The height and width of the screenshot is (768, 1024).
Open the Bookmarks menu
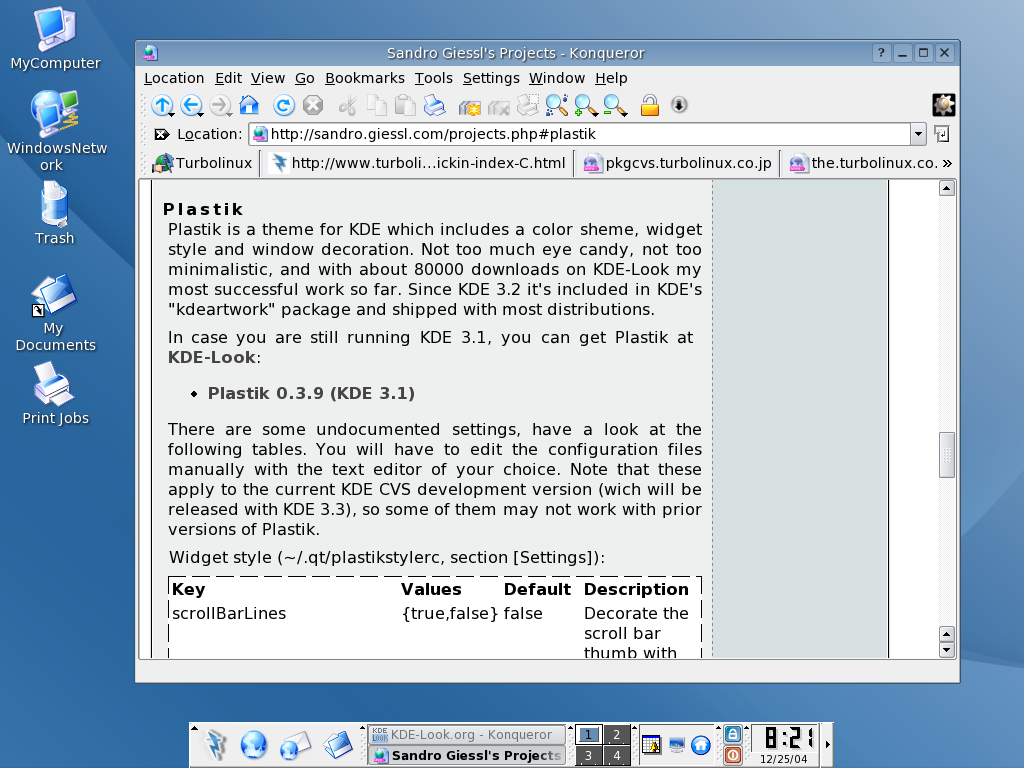point(365,78)
